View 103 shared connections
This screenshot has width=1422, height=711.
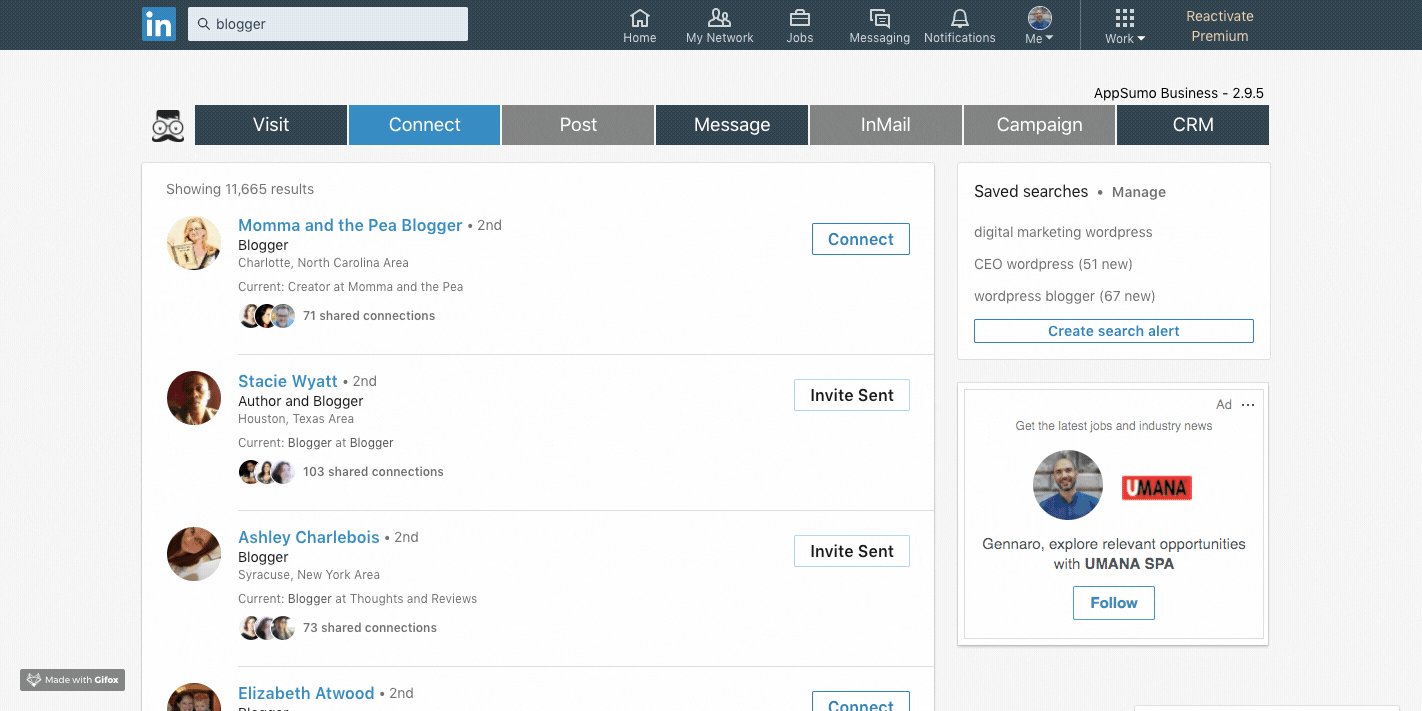(373, 472)
